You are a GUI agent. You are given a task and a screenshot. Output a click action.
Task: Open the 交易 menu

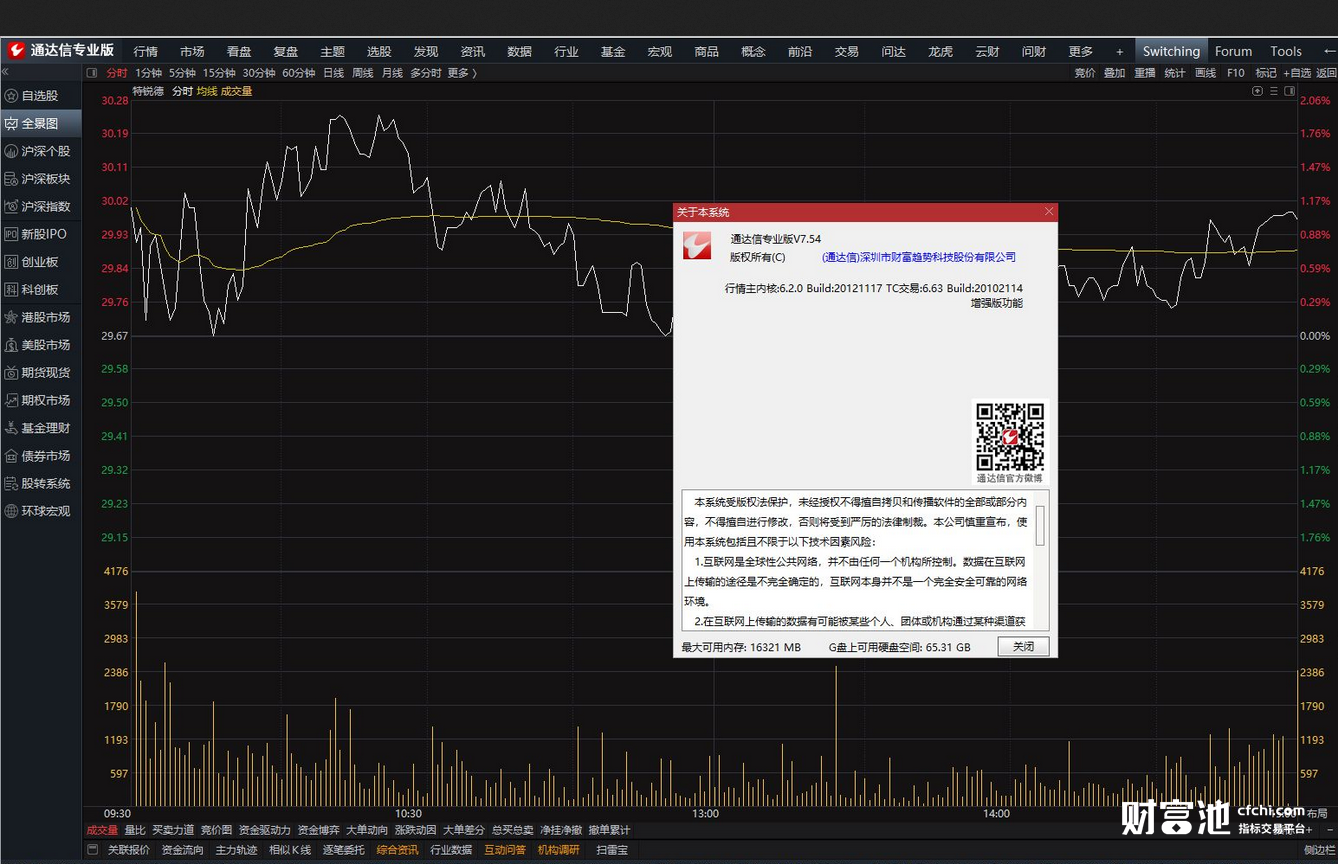click(x=847, y=52)
